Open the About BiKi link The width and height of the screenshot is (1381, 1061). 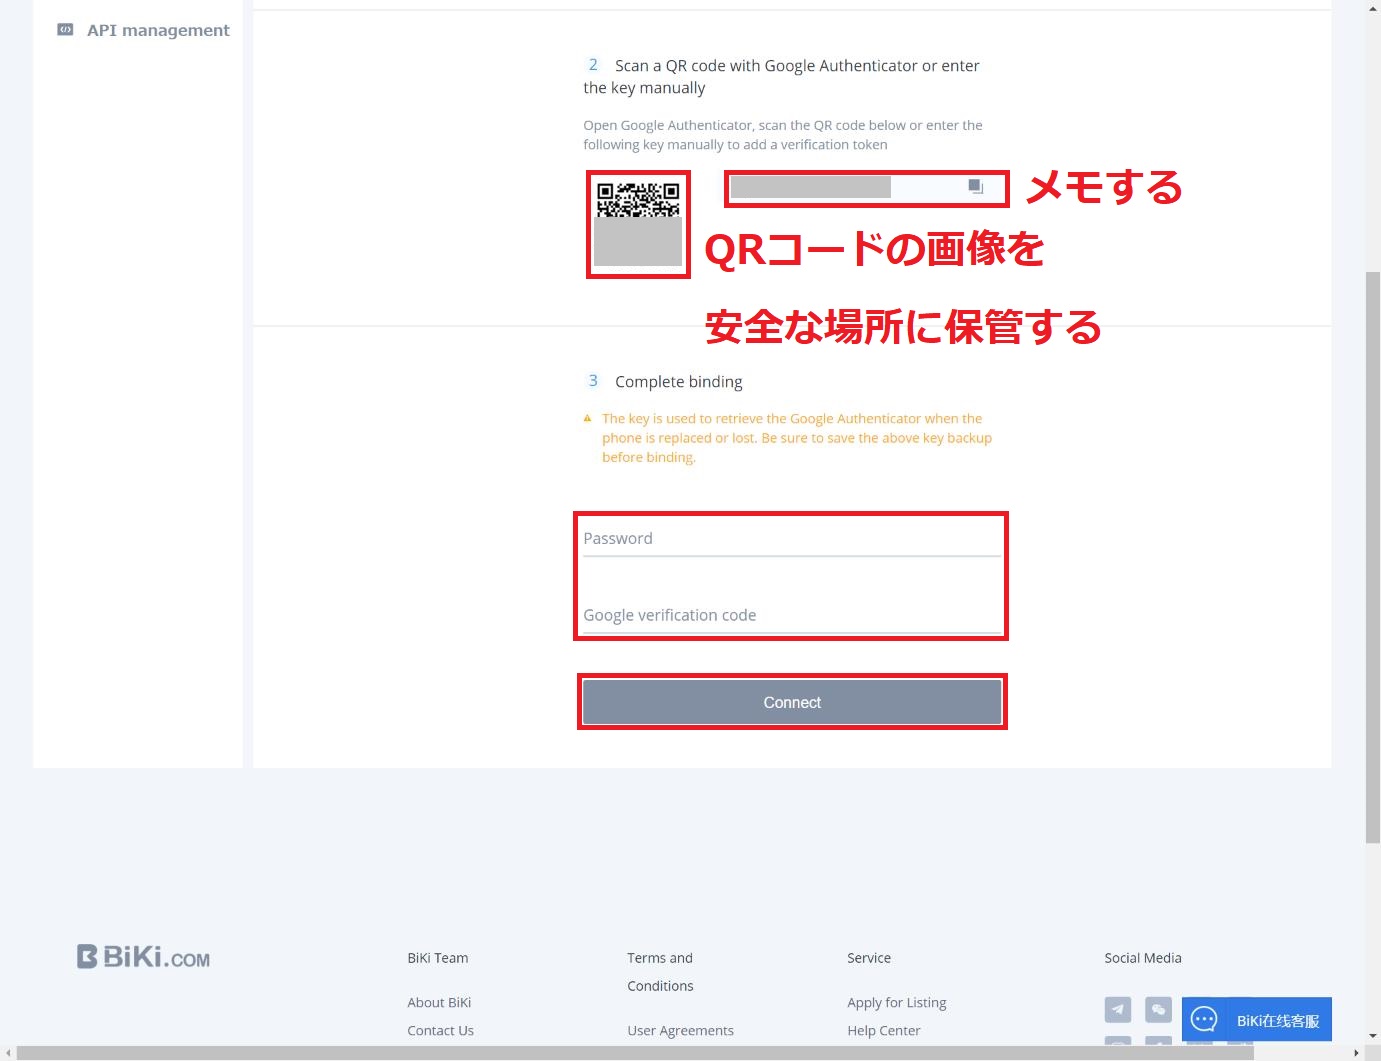(439, 1002)
